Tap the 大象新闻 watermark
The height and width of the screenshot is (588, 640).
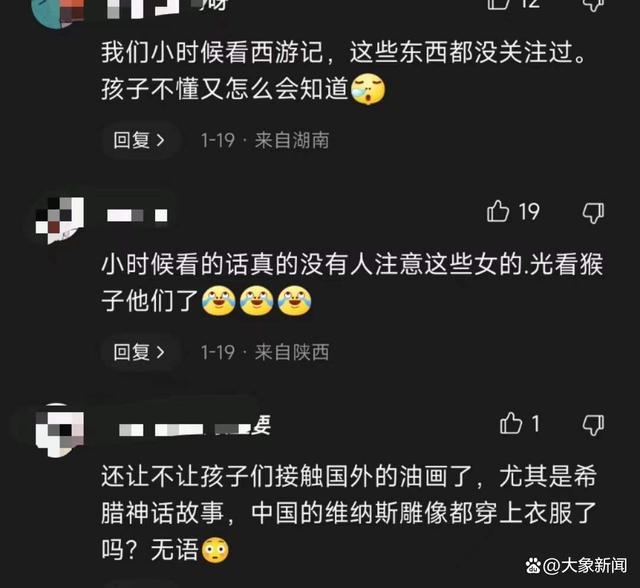[576, 566]
